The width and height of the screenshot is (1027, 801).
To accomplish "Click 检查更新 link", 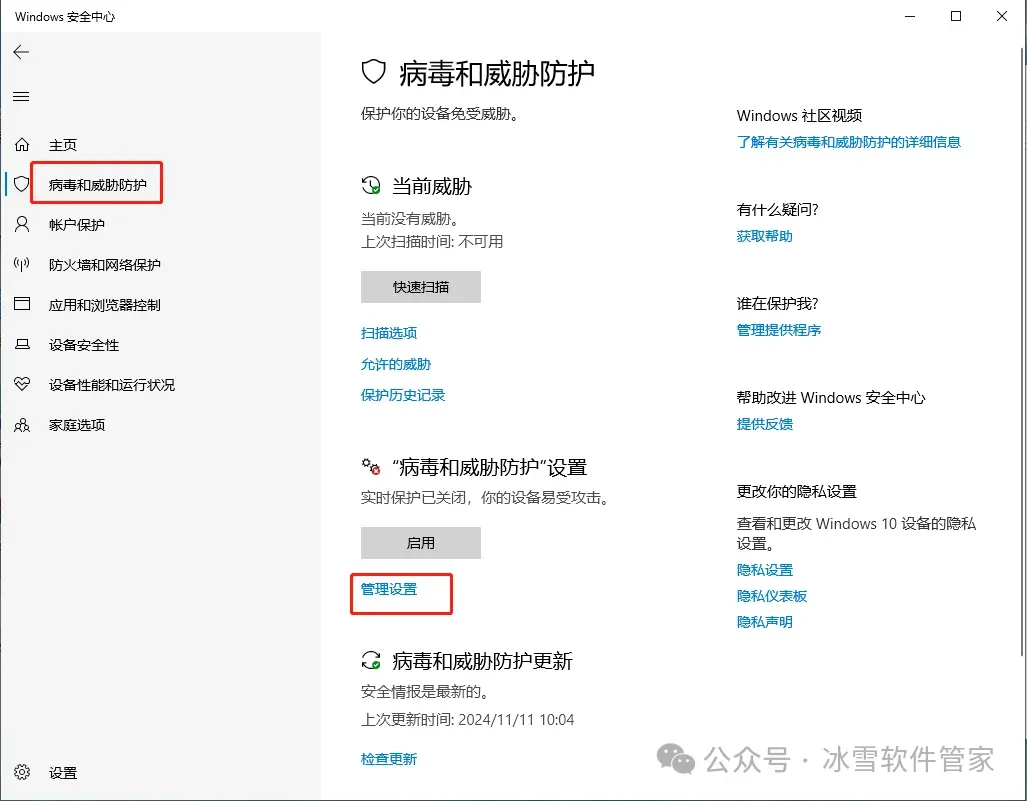I will (389, 758).
